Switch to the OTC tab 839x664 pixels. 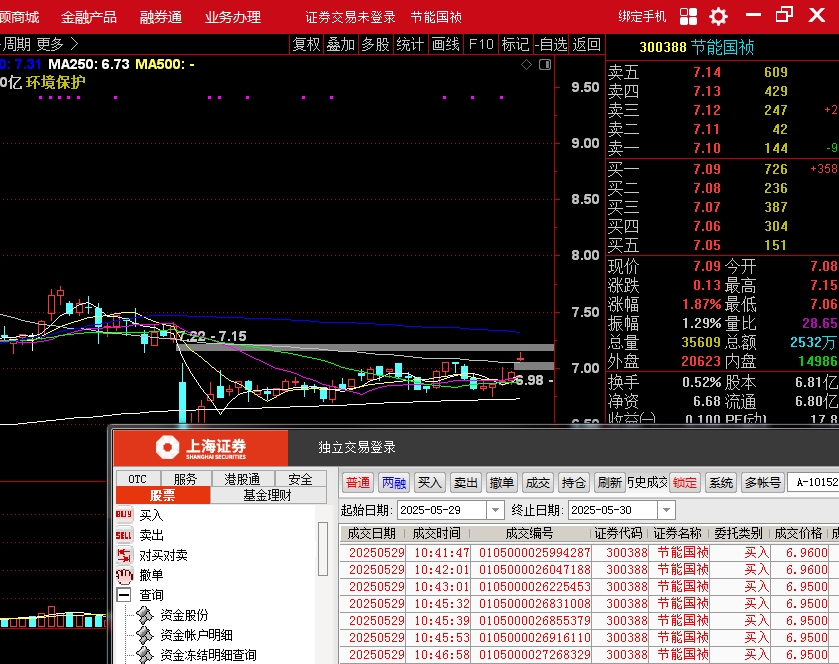[x=138, y=479]
